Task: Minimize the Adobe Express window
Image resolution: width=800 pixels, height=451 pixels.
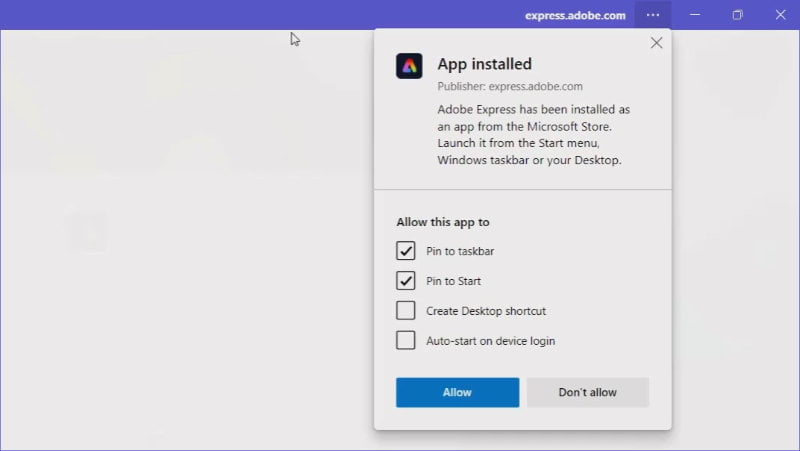Action: (695, 15)
